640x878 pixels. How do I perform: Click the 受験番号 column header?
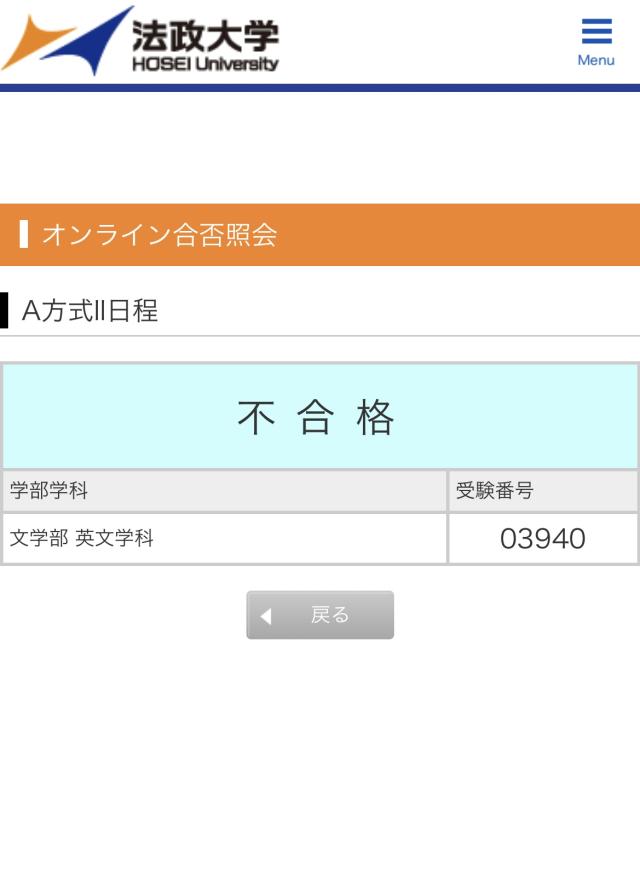[x=494, y=491]
